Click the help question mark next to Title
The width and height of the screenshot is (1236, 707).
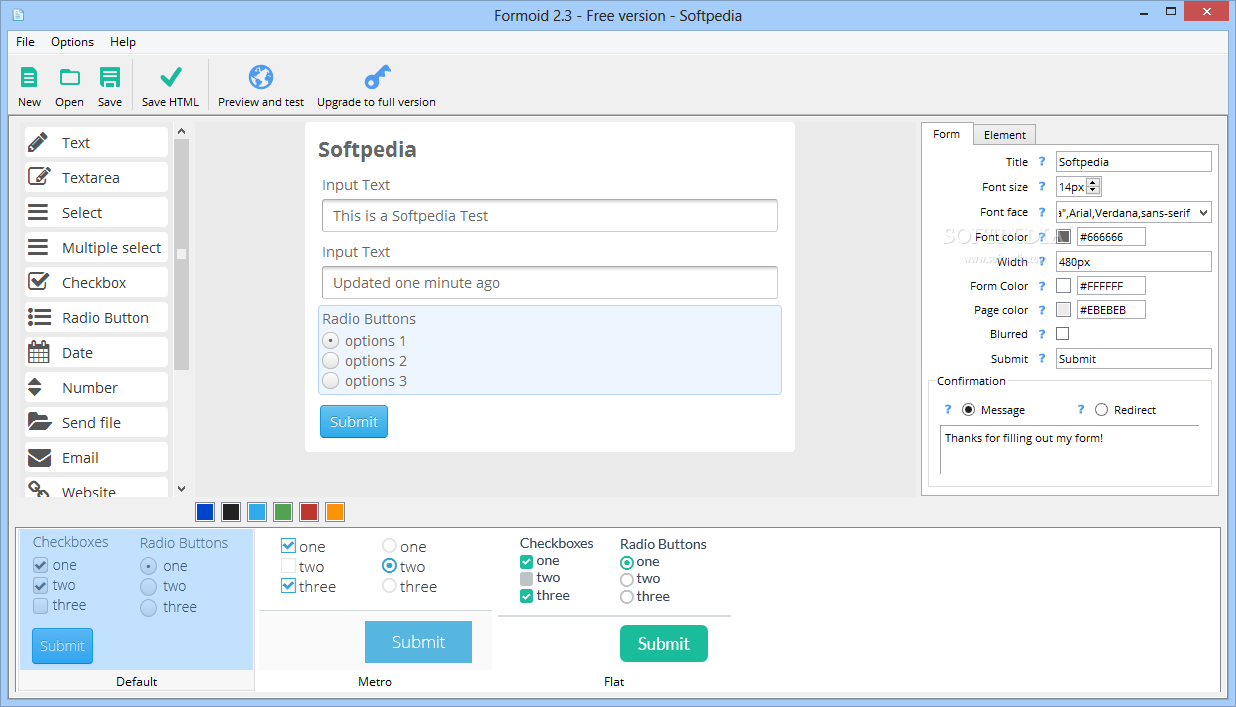pyautogui.click(x=1041, y=162)
